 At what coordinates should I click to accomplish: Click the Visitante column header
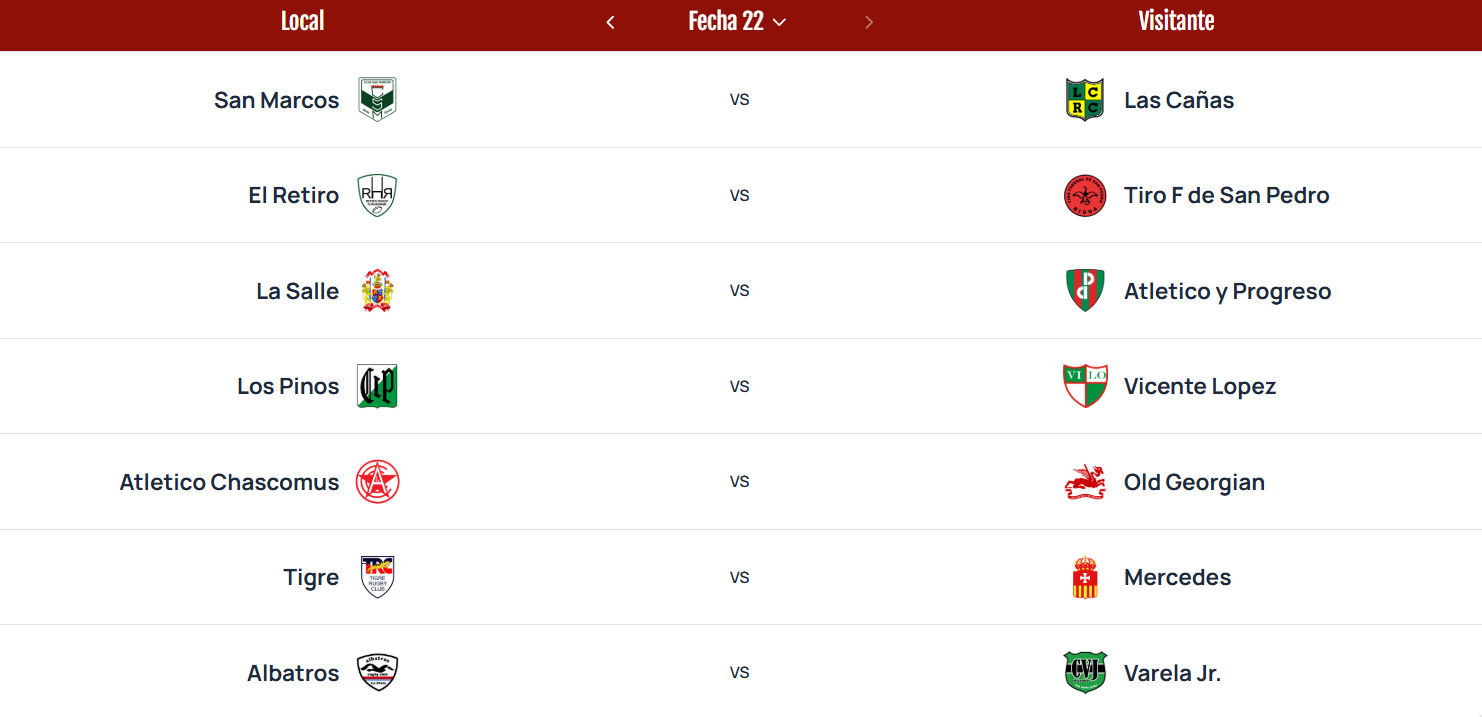(1176, 21)
